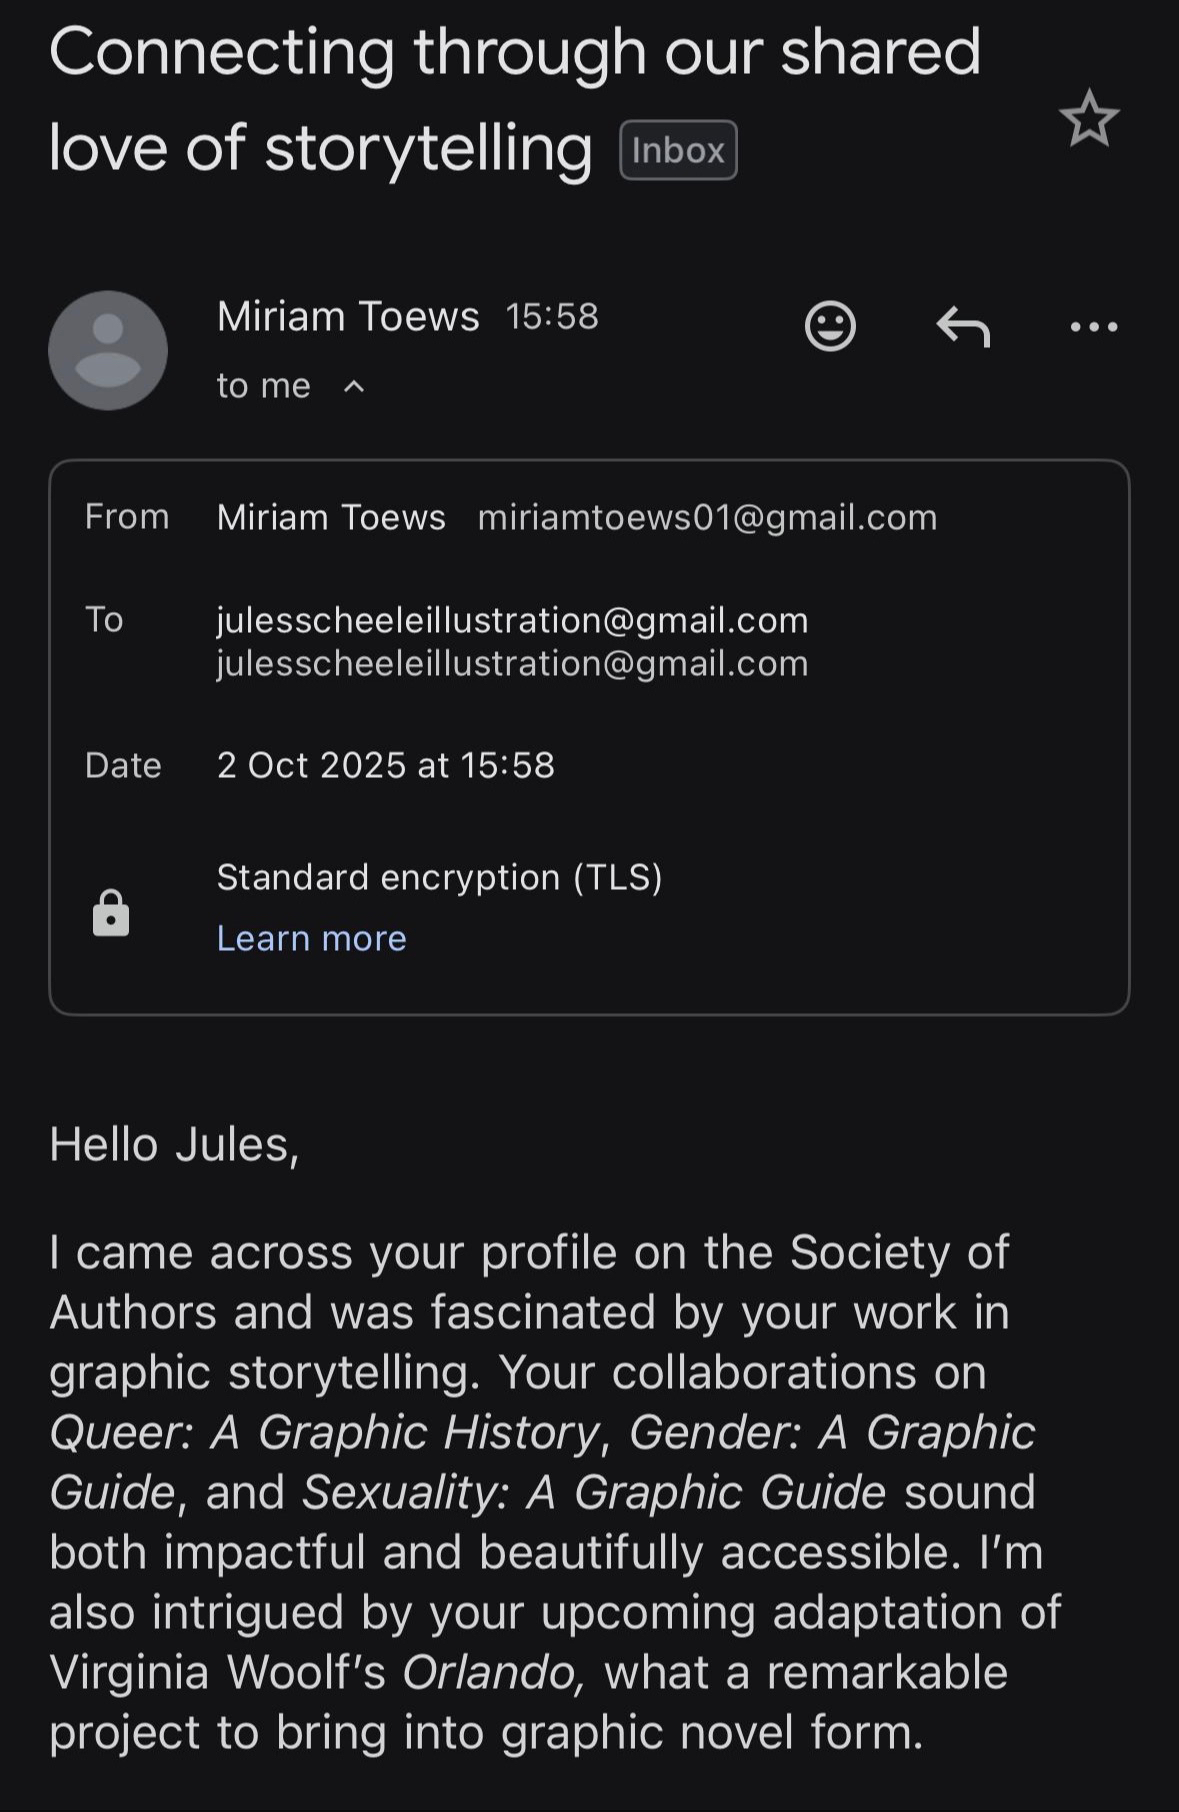Reply to Miriam Toews' message
The height and width of the screenshot is (1812, 1179).
tap(963, 326)
